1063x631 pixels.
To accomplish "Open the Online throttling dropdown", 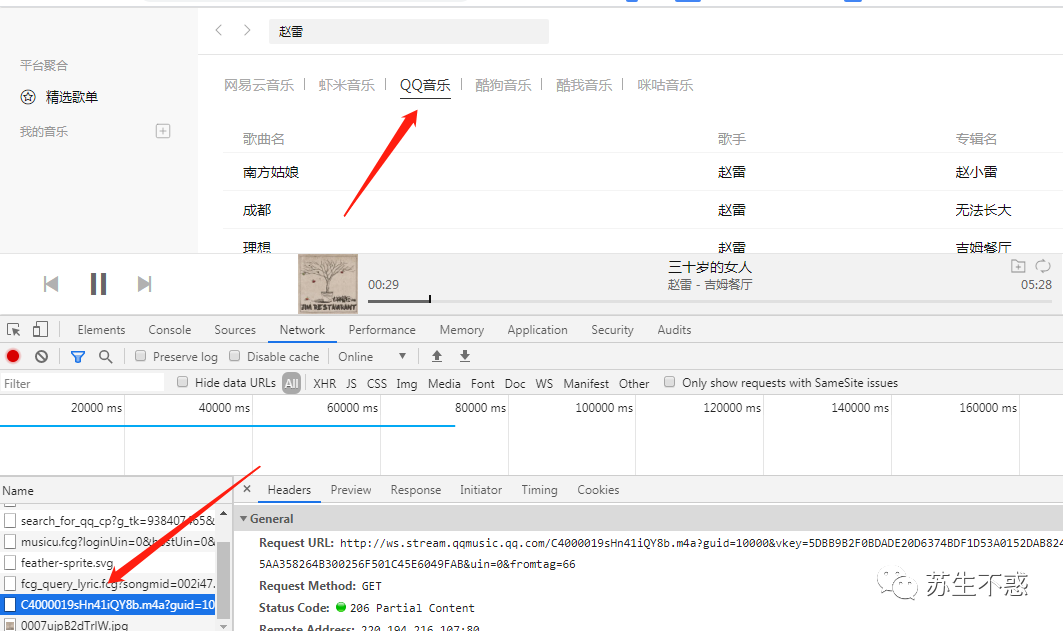I will pyautogui.click(x=372, y=357).
